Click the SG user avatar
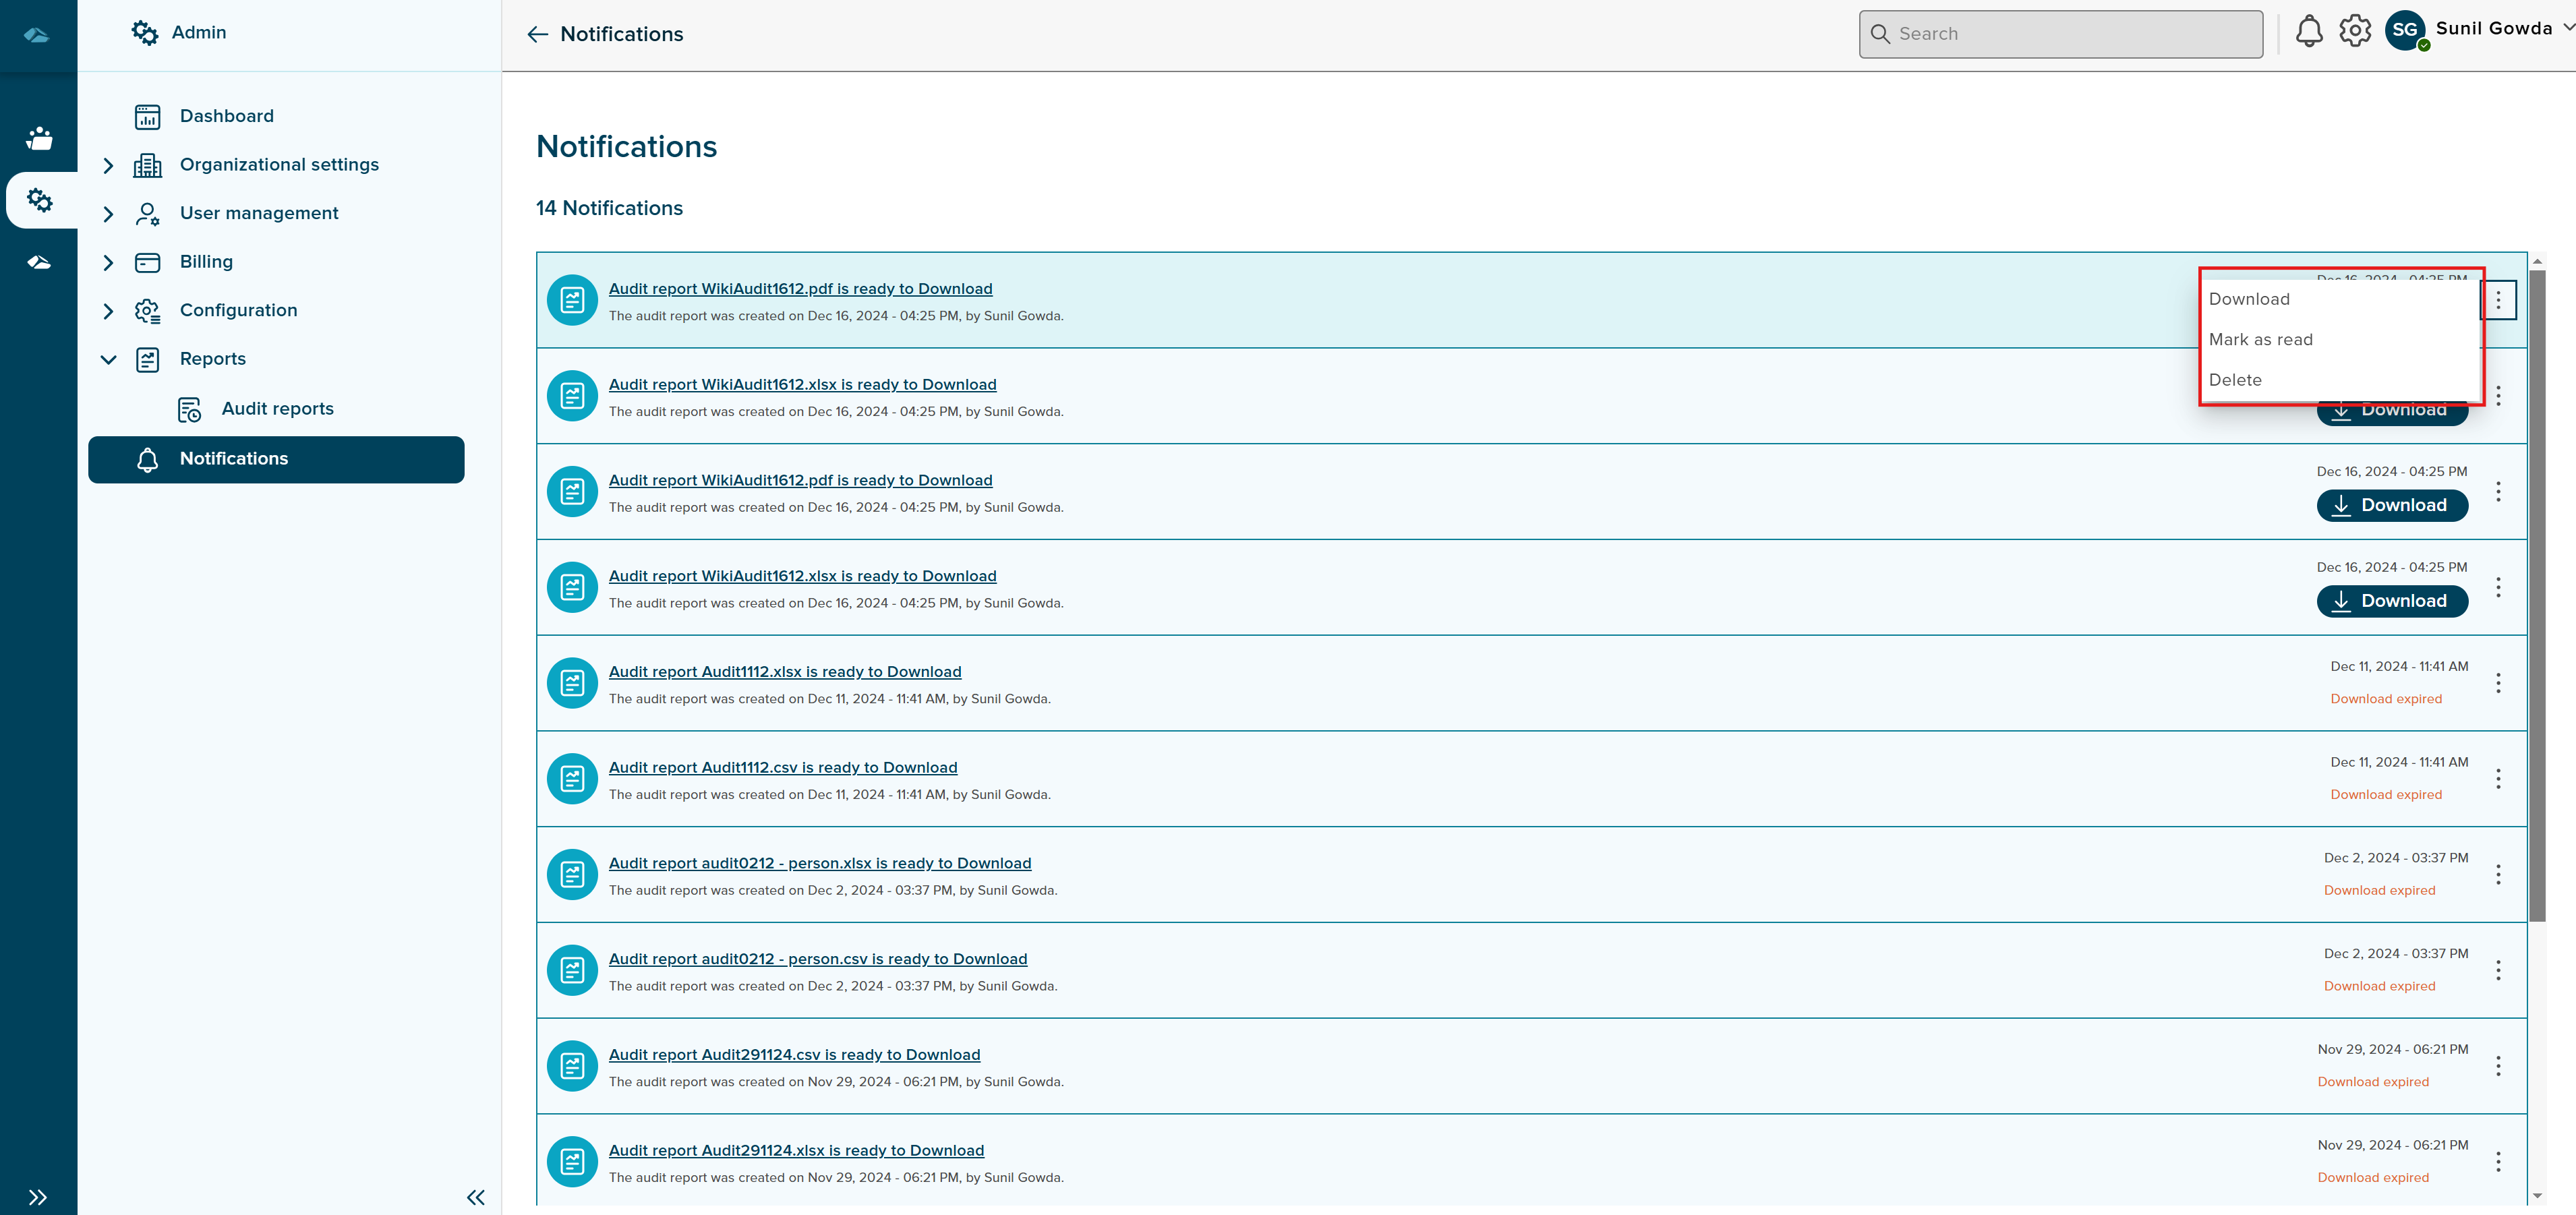The image size is (2576, 1215). point(2404,31)
